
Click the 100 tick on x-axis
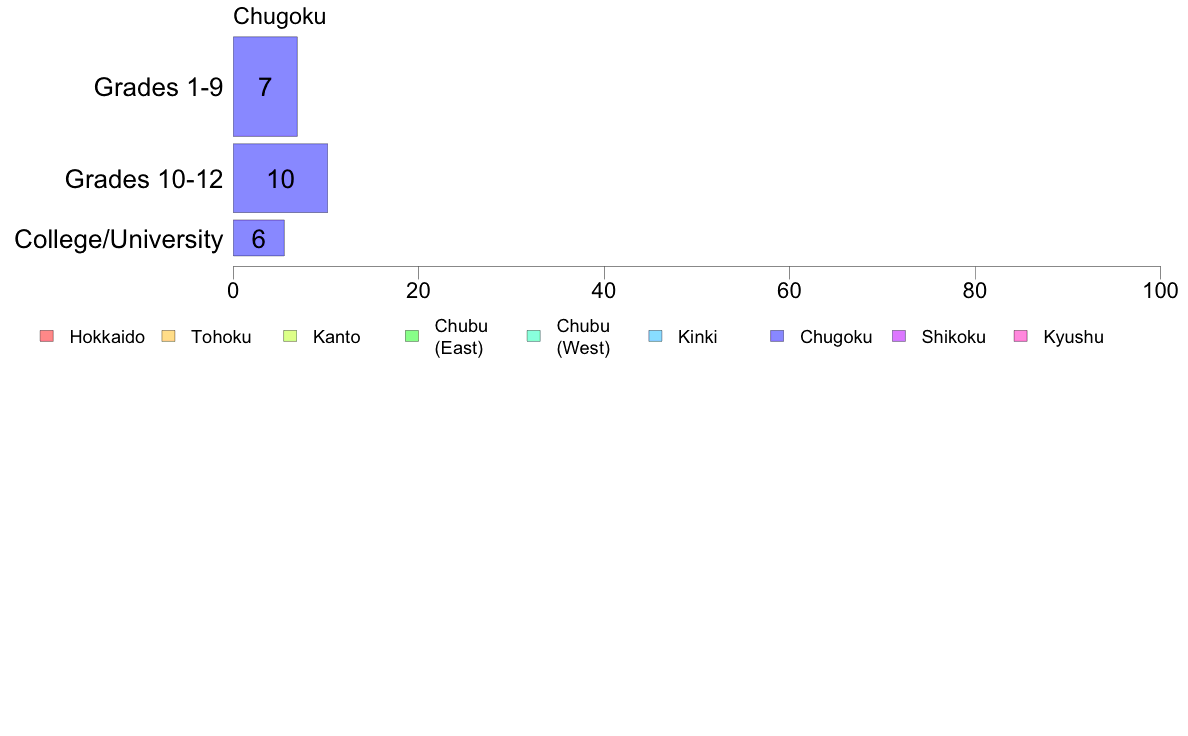1160,291
